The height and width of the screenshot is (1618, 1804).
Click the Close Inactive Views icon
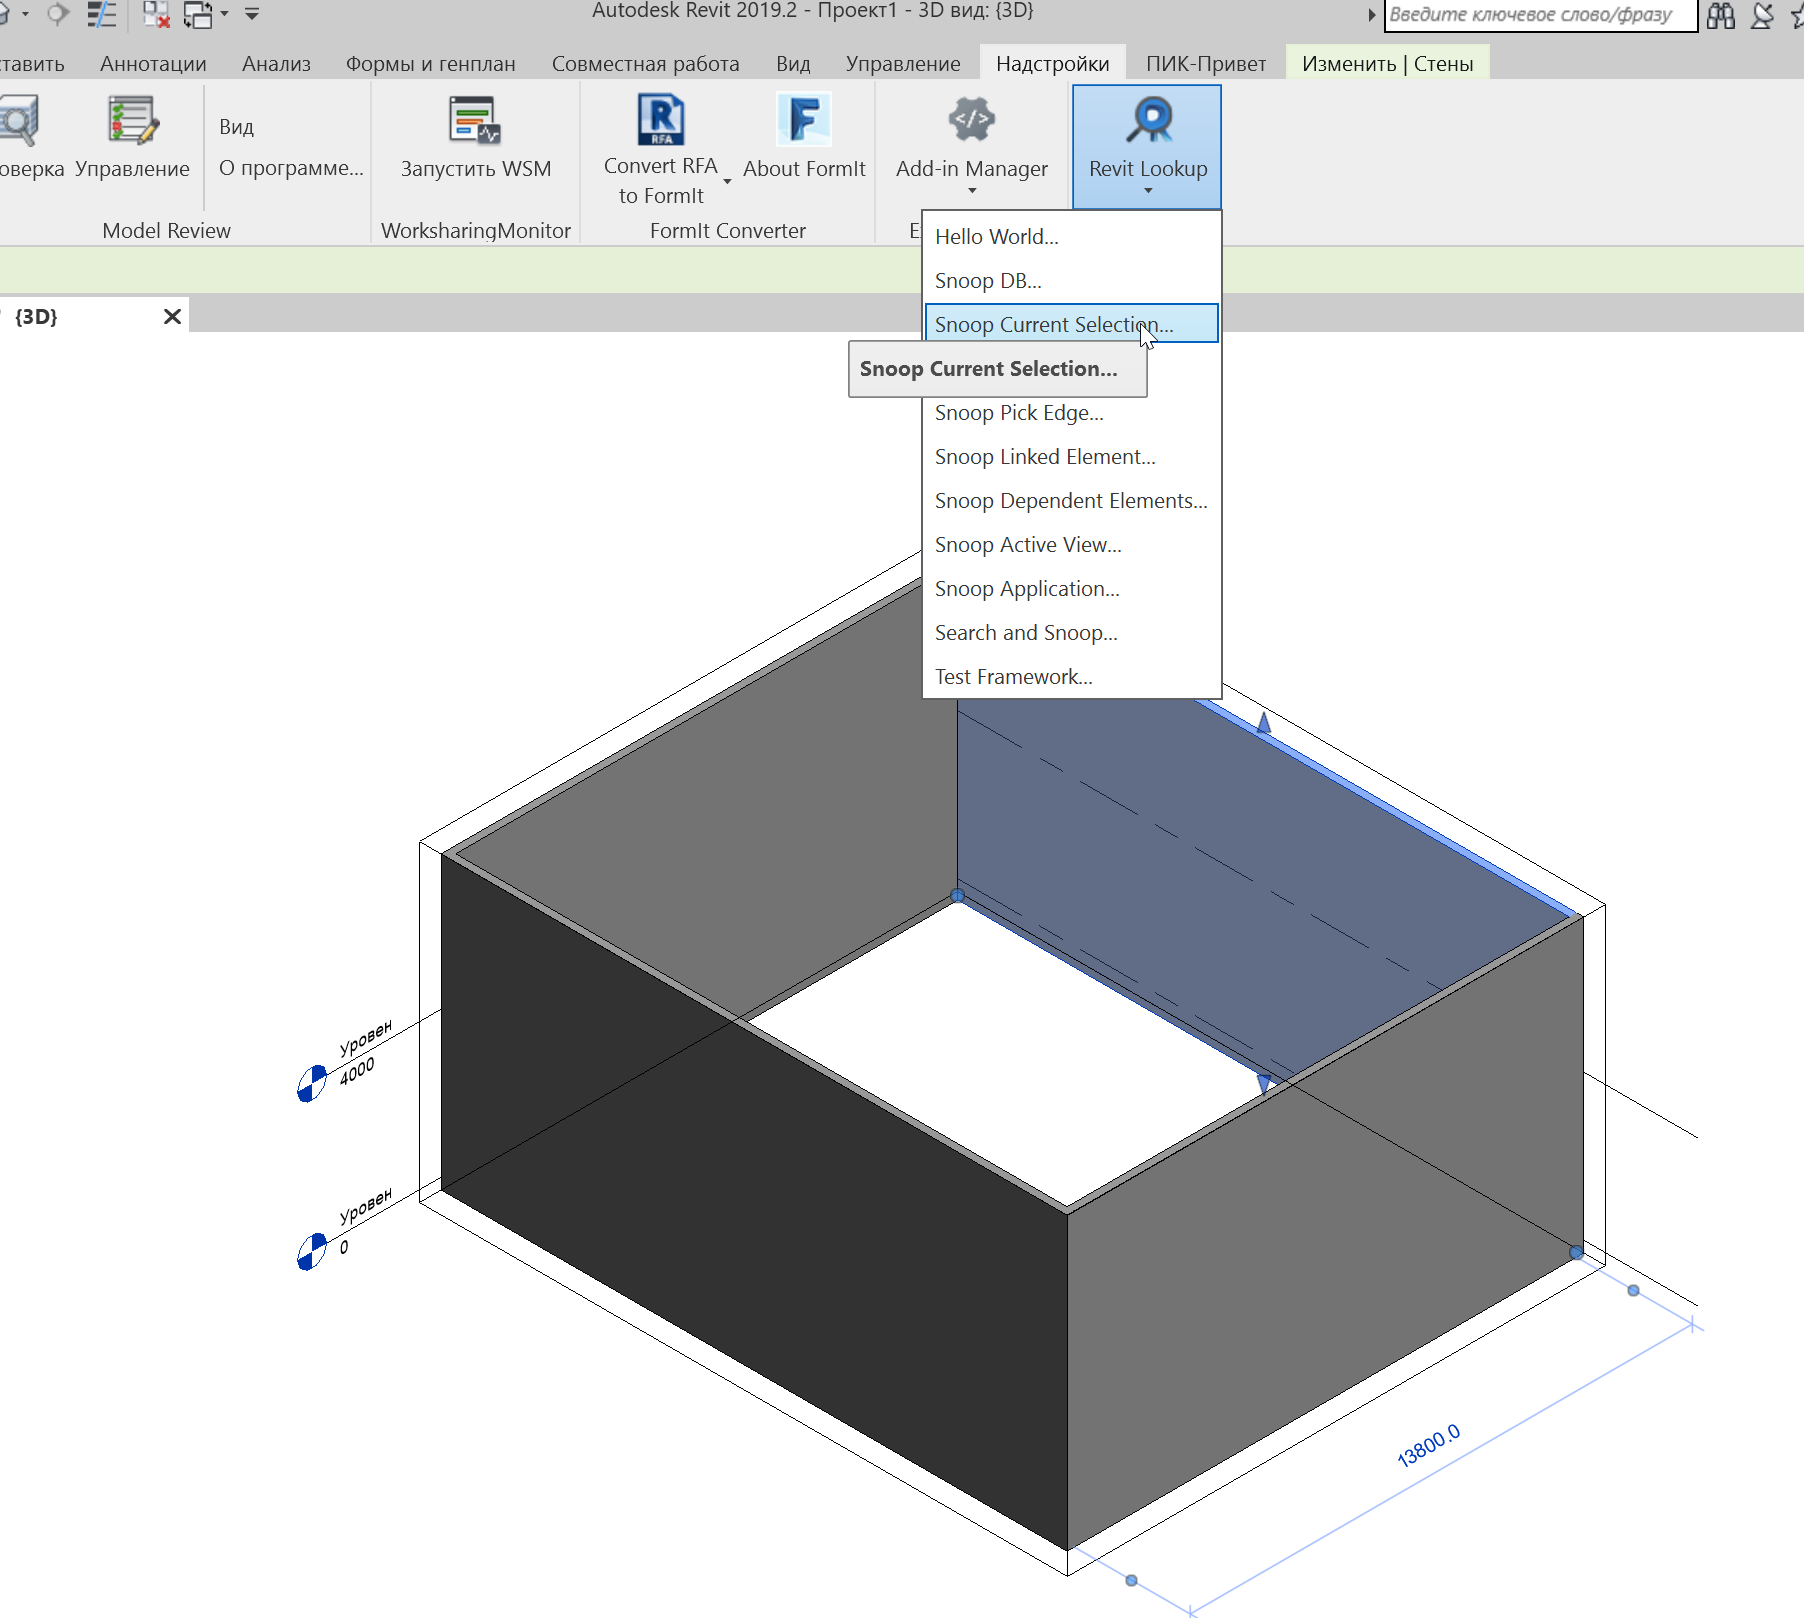click(157, 14)
